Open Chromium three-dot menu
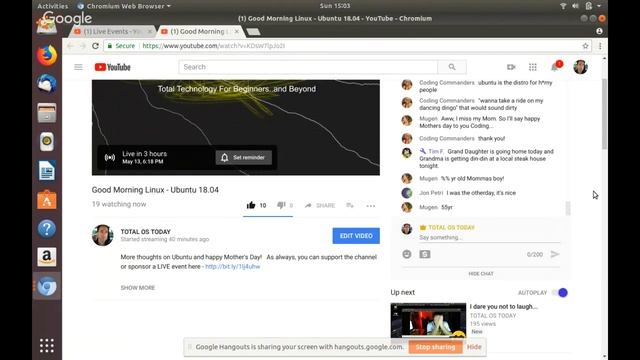This screenshot has height=360, width=640. pos(600,46)
